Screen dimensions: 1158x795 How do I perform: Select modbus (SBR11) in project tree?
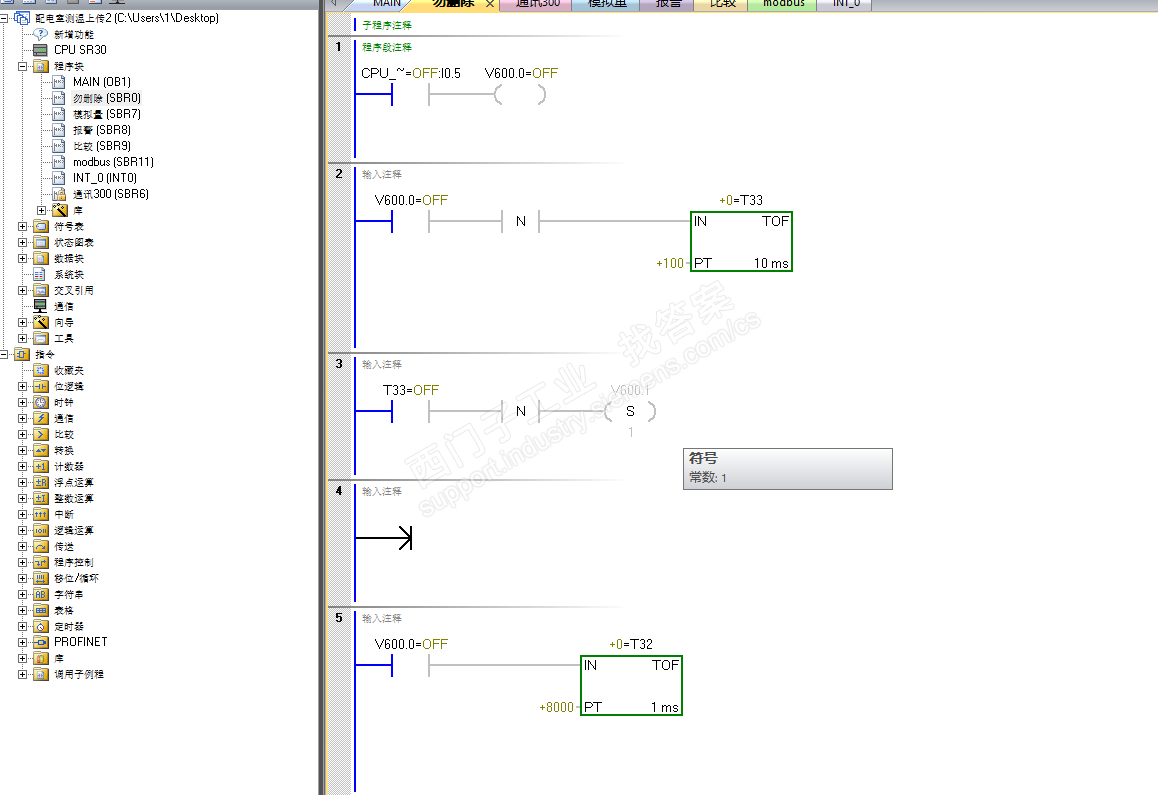[x=113, y=163]
